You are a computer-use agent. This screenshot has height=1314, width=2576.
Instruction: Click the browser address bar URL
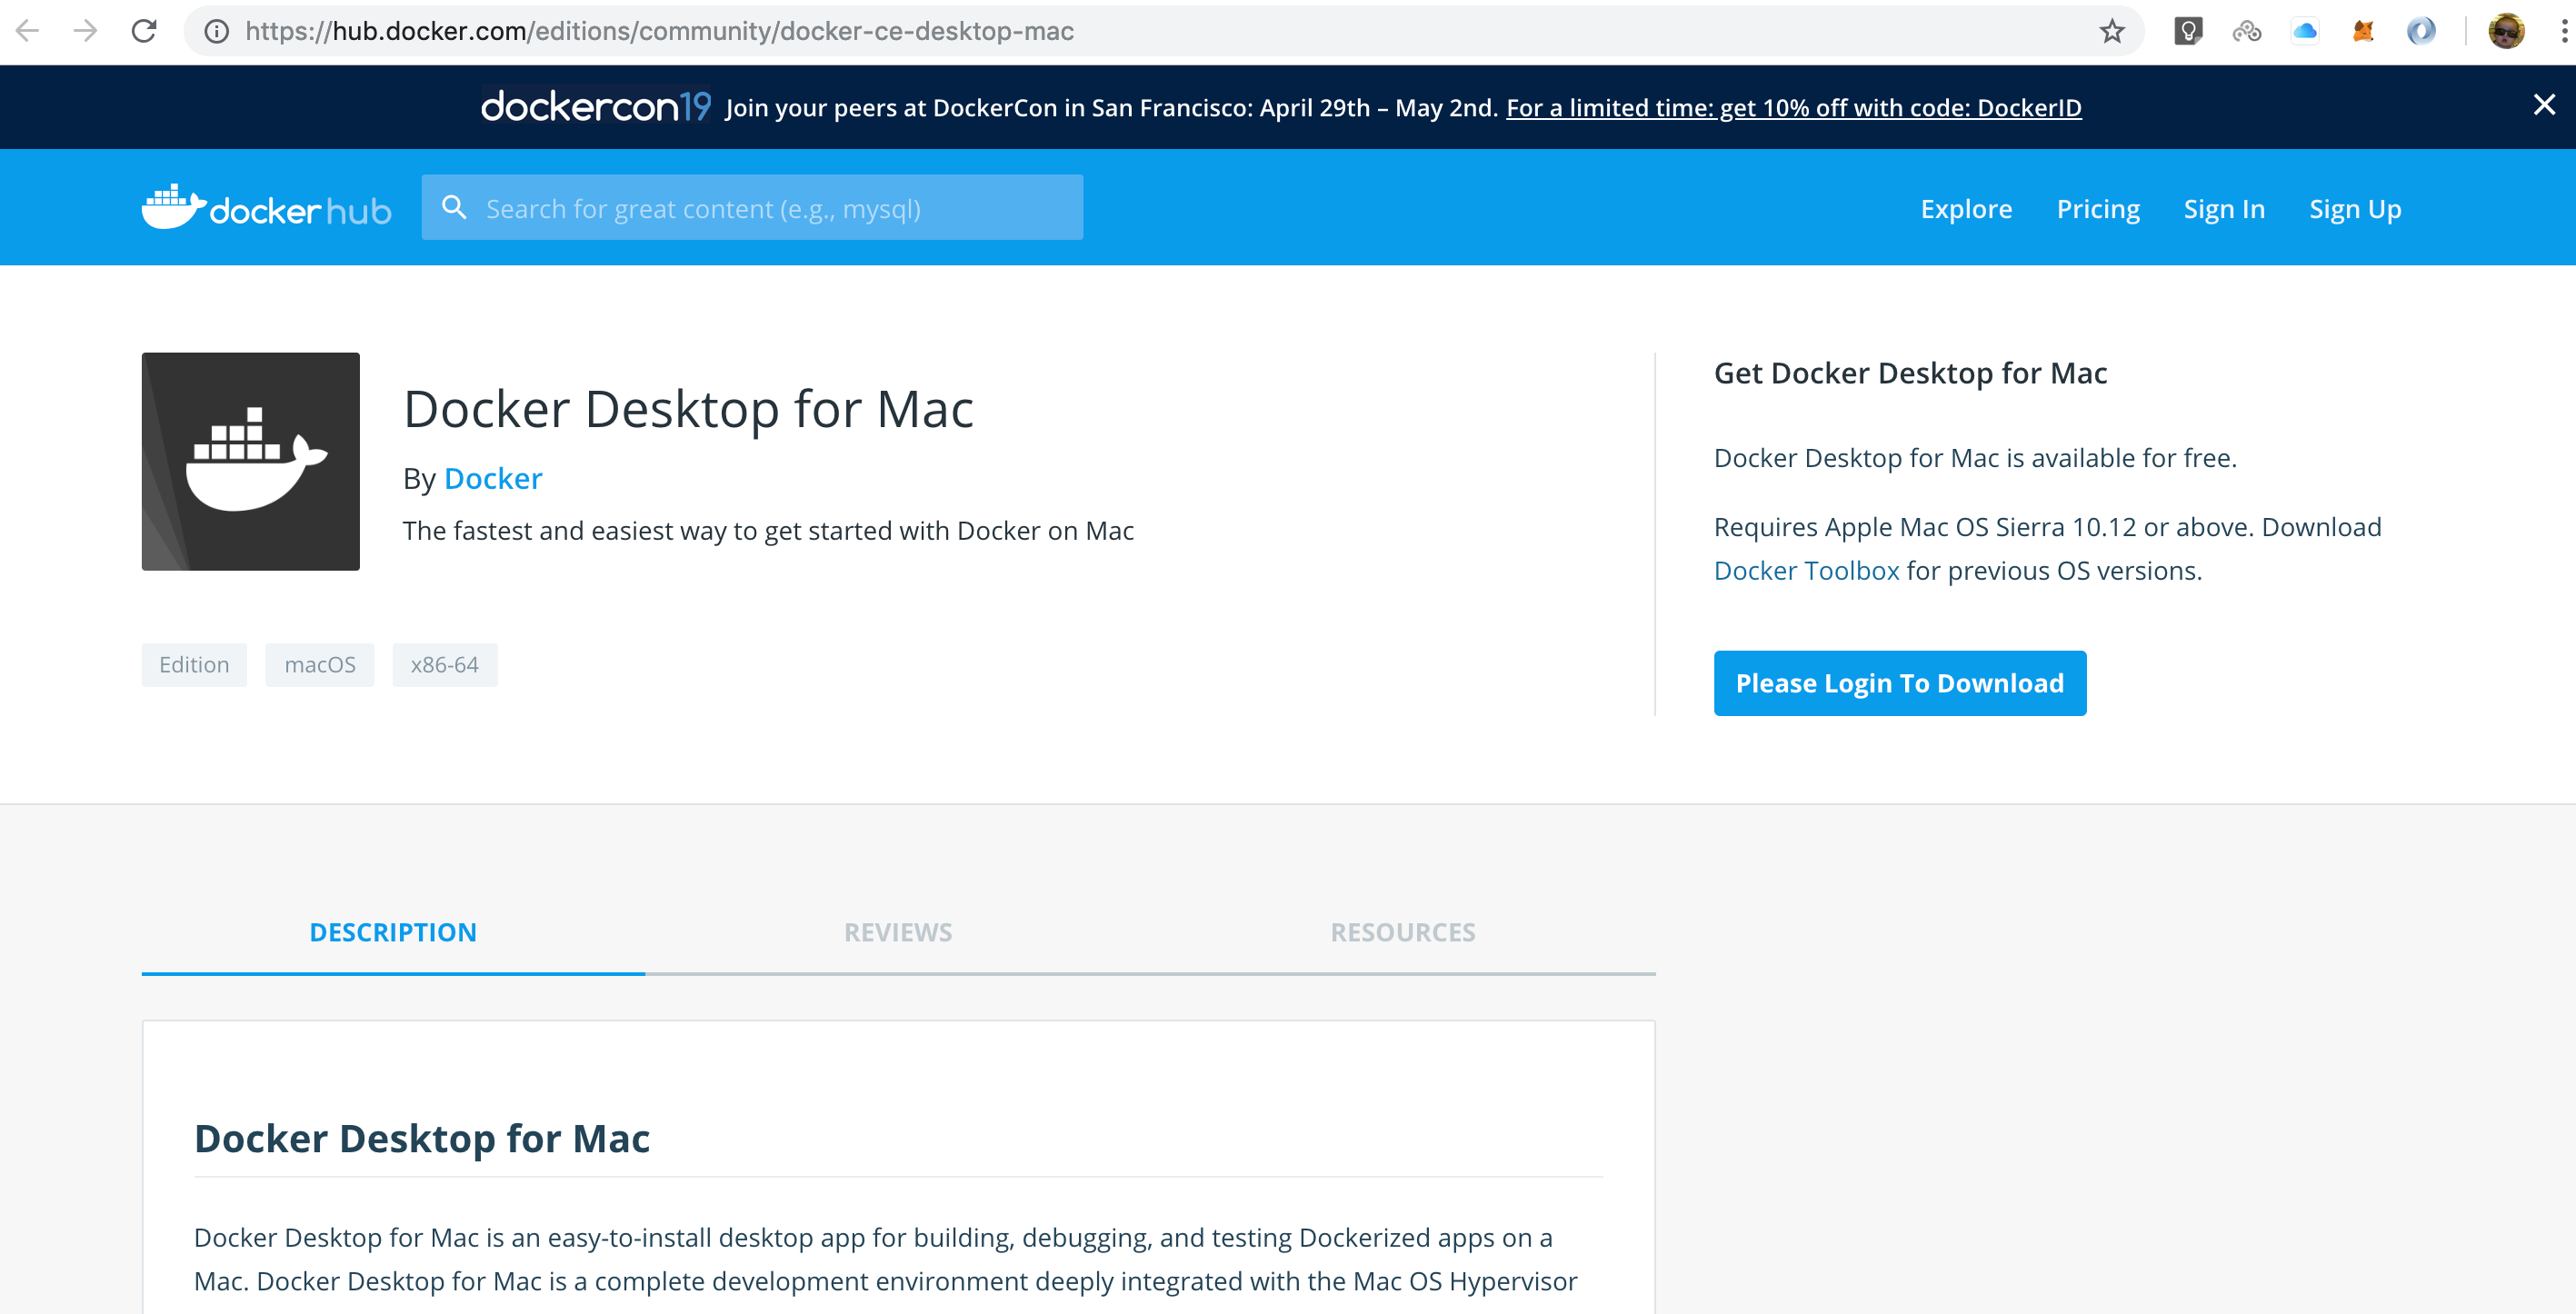(660, 31)
